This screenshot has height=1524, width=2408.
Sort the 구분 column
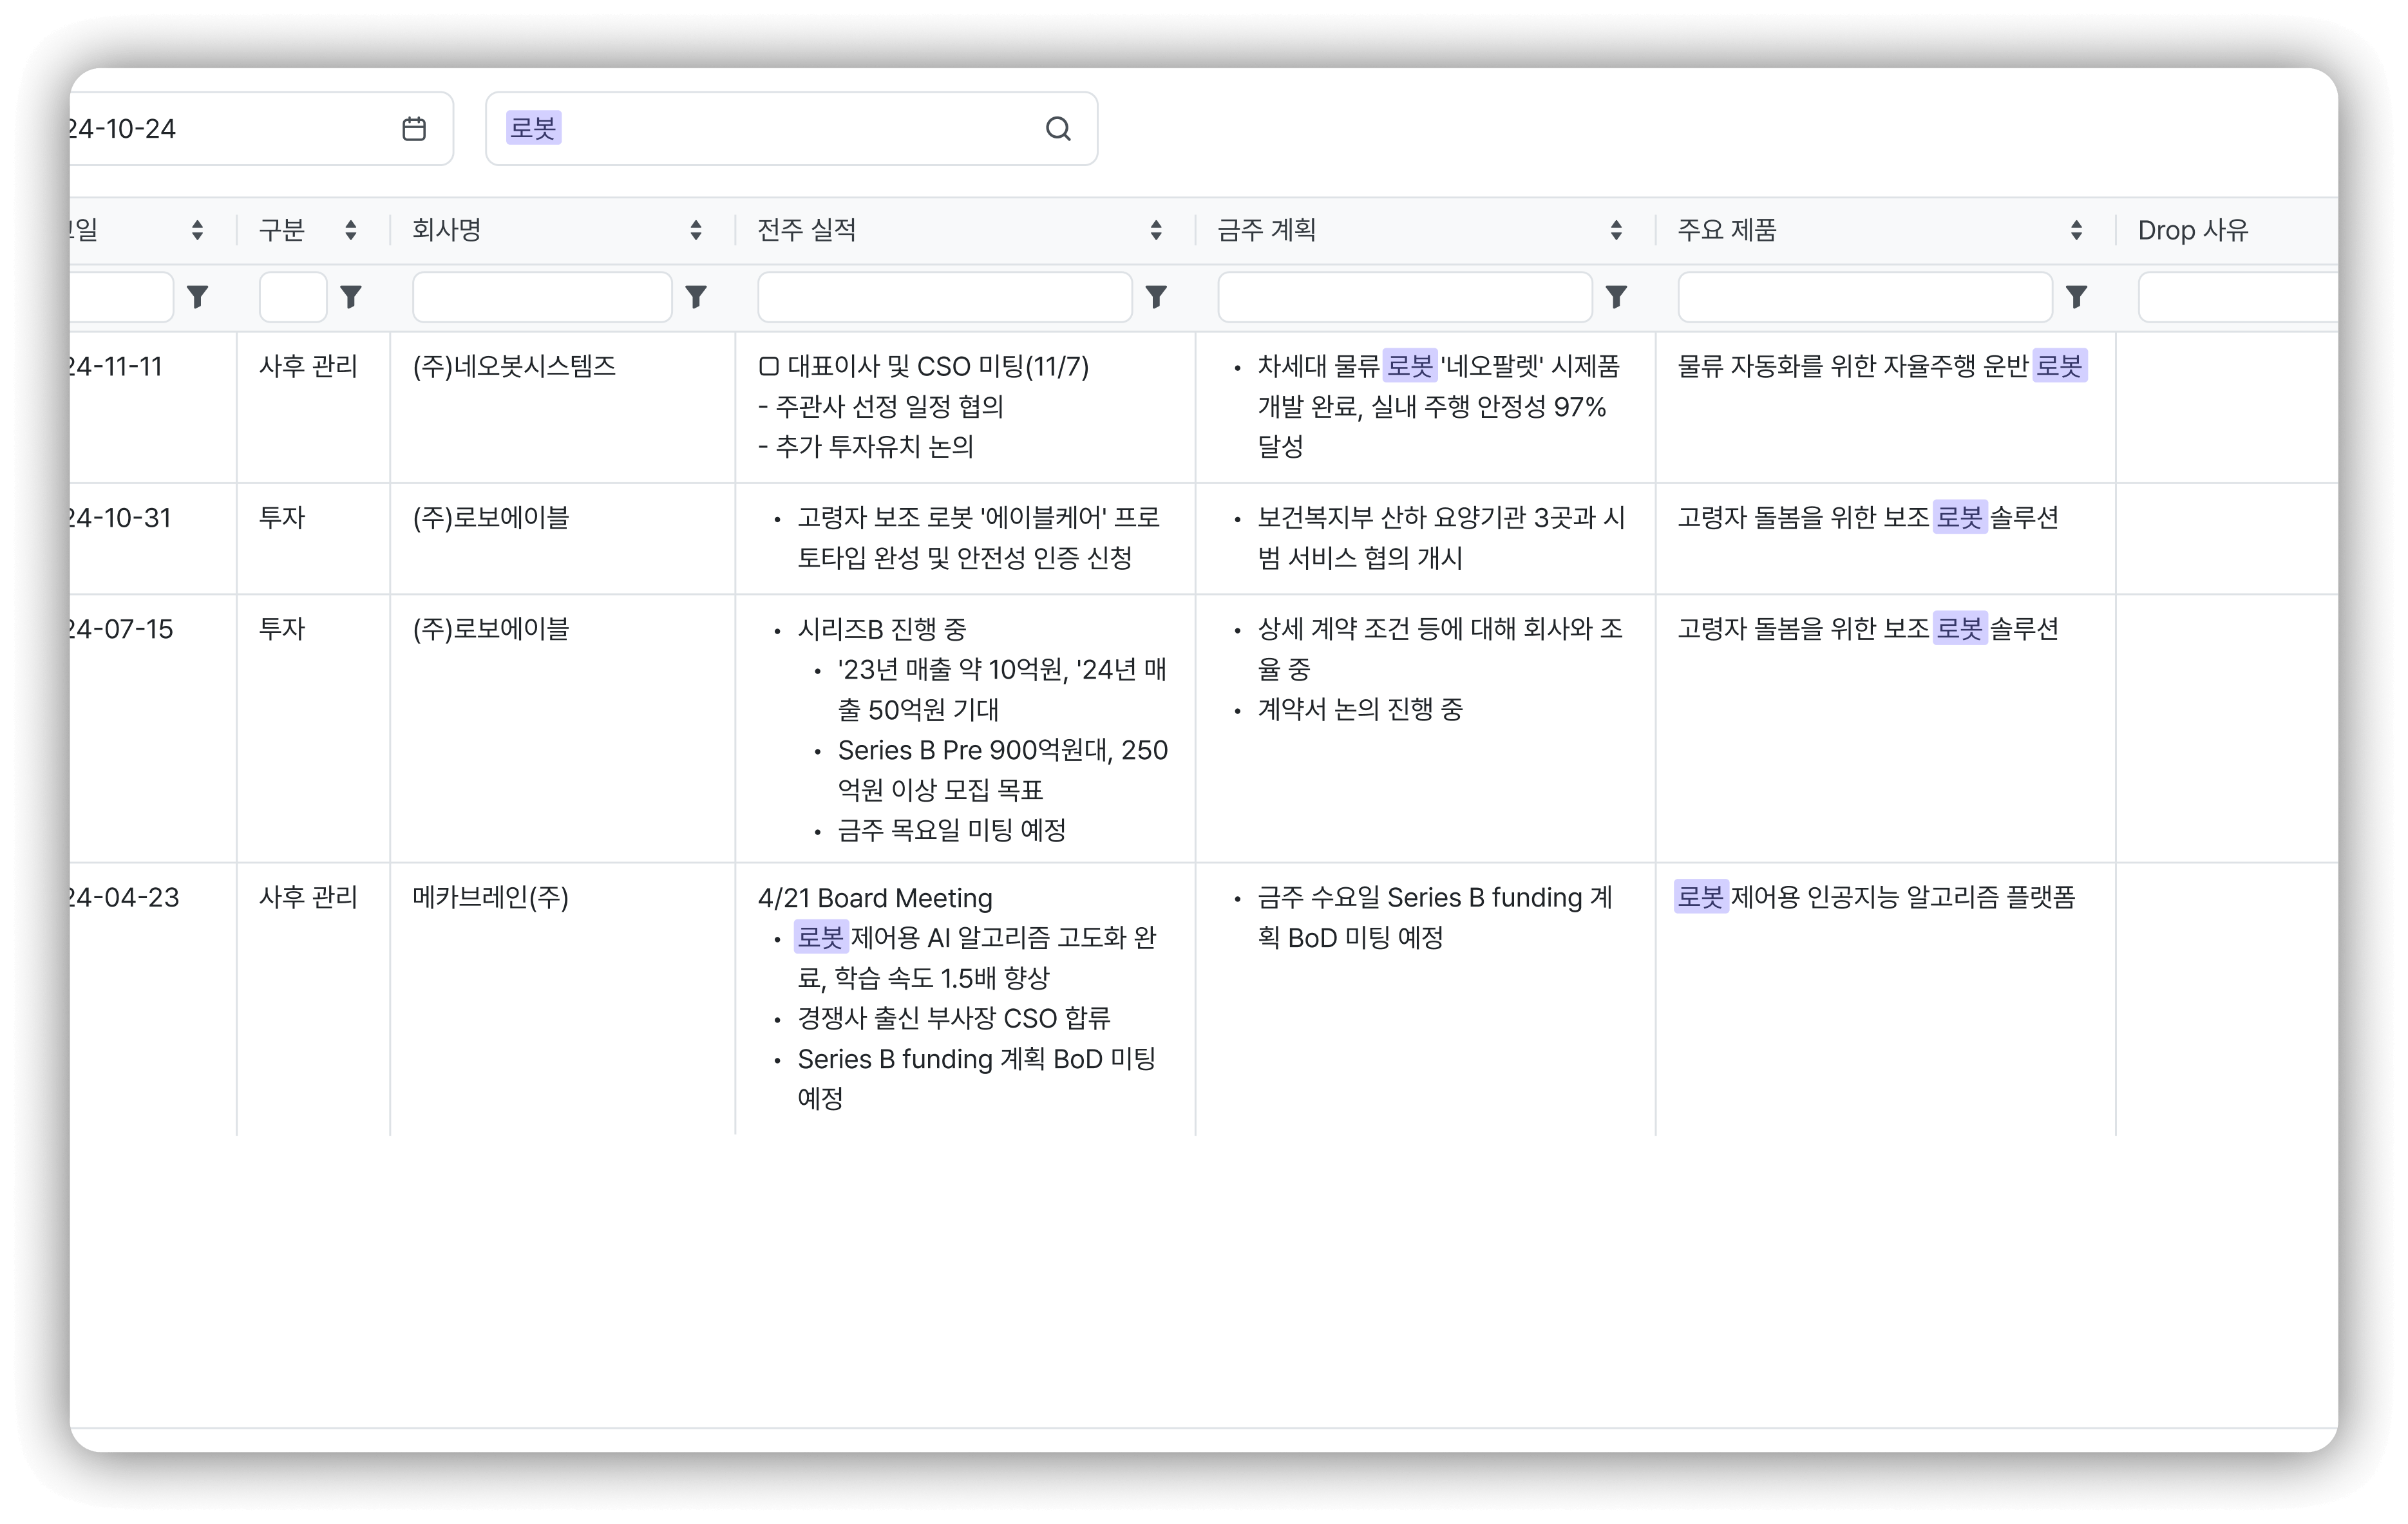[351, 230]
